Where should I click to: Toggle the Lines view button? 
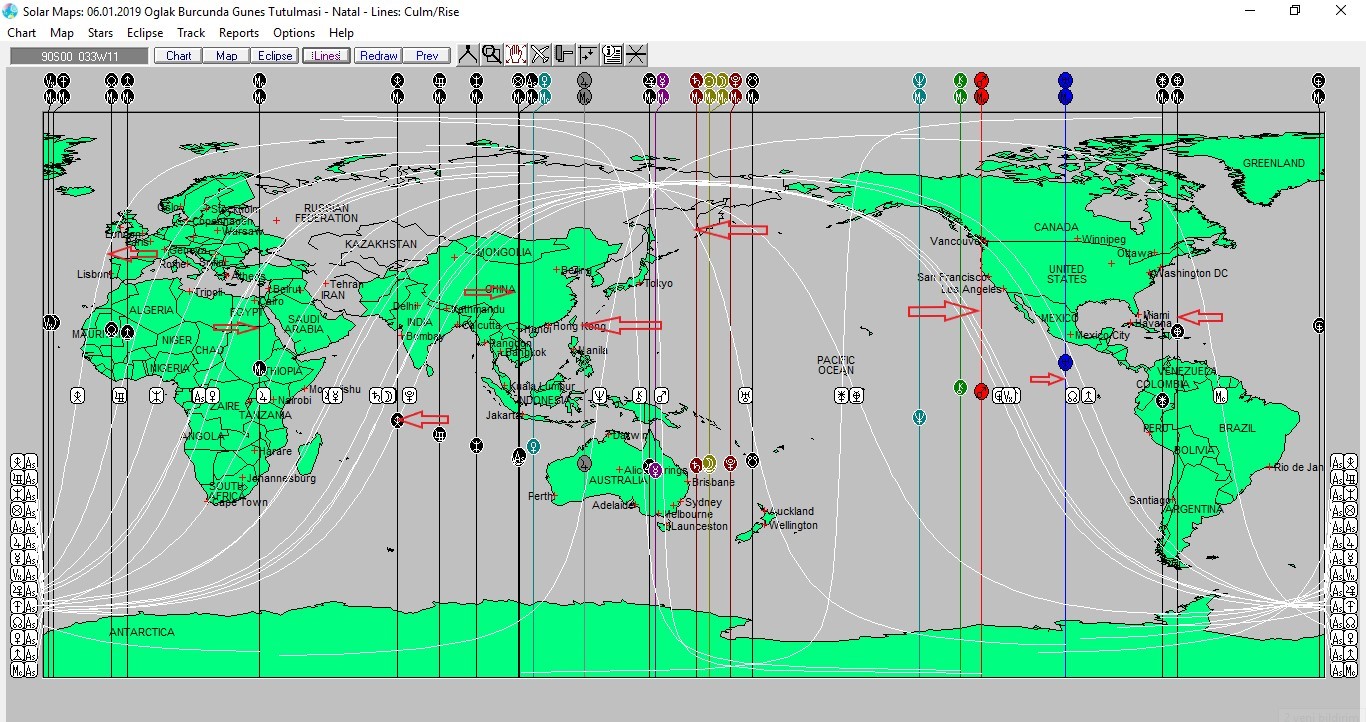[326, 56]
